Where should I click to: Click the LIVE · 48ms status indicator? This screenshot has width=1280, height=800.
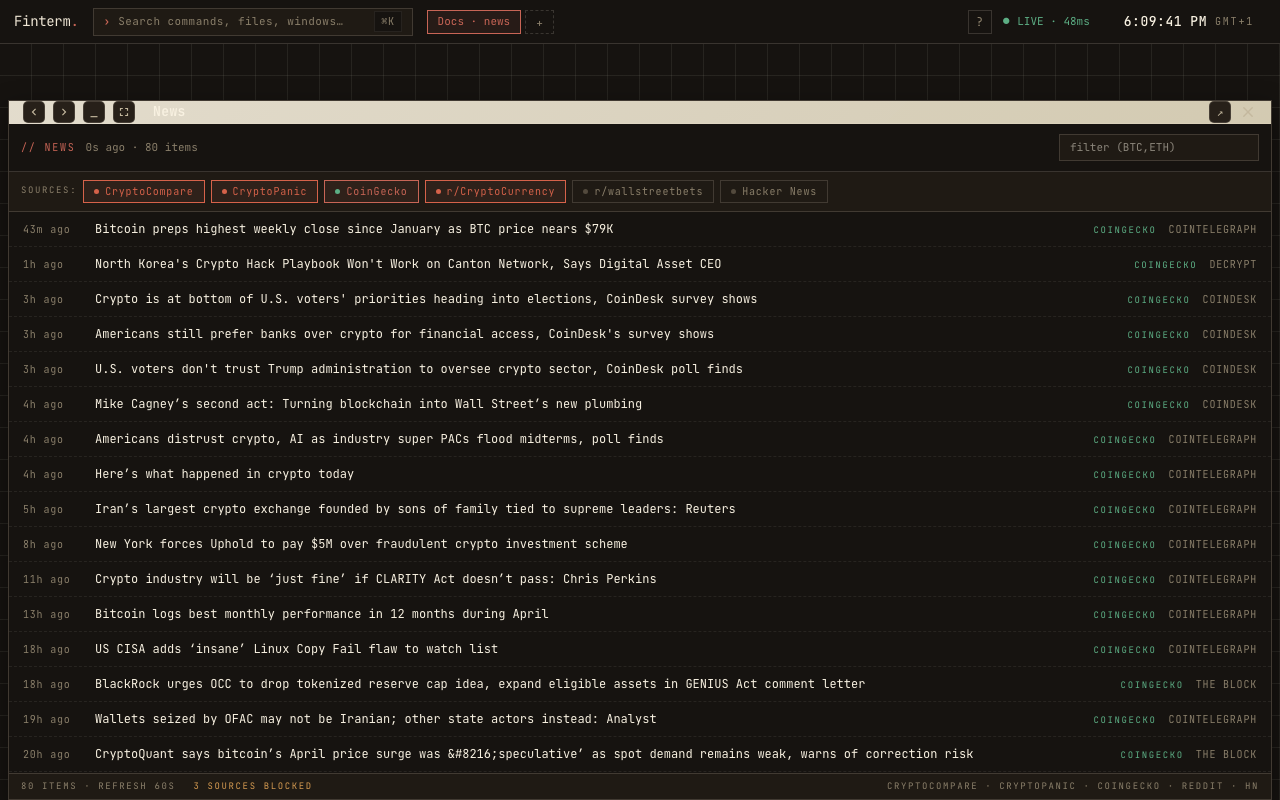point(1046,22)
